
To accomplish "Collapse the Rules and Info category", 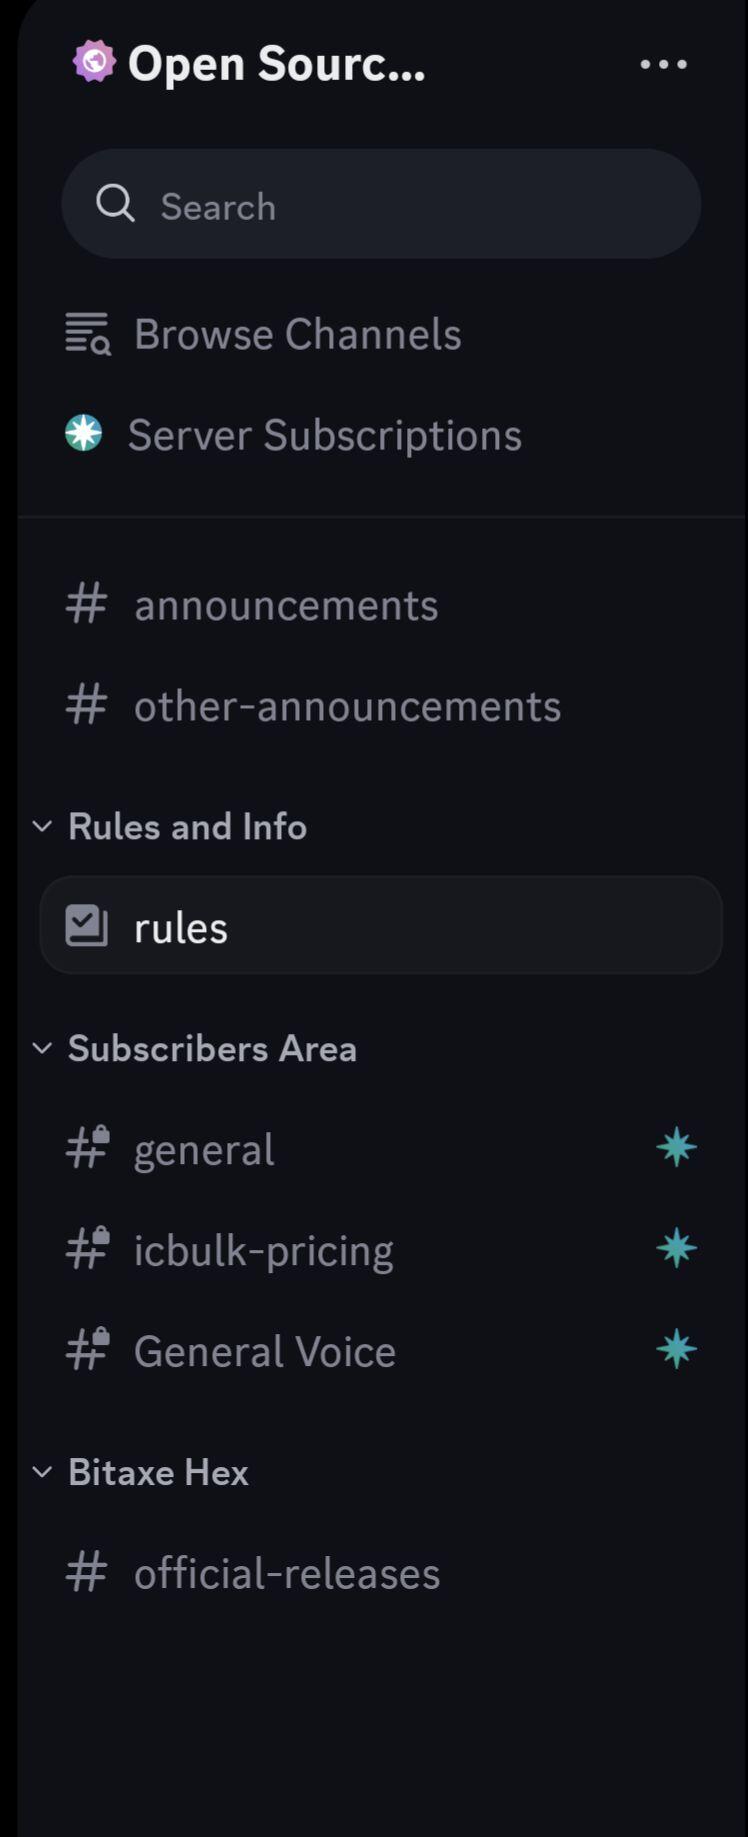I will coord(170,827).
